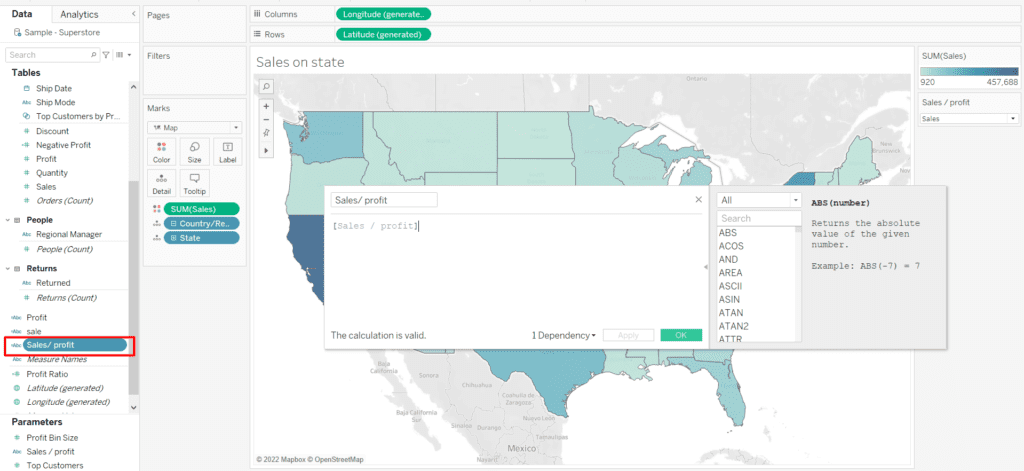Open the 1 Dependency dropdown
The image size is (1024, 471).
pyautogui.click(x=564, y=335)
